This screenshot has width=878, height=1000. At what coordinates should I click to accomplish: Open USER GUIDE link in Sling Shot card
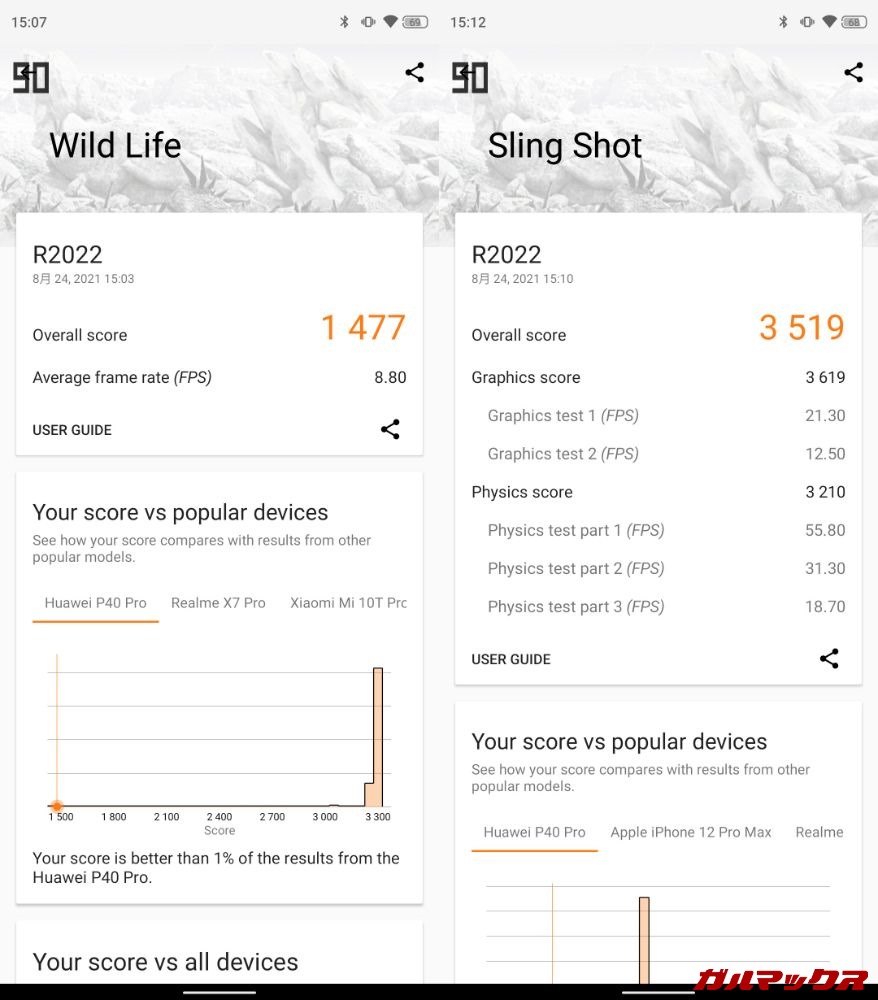tap(511, 659)
